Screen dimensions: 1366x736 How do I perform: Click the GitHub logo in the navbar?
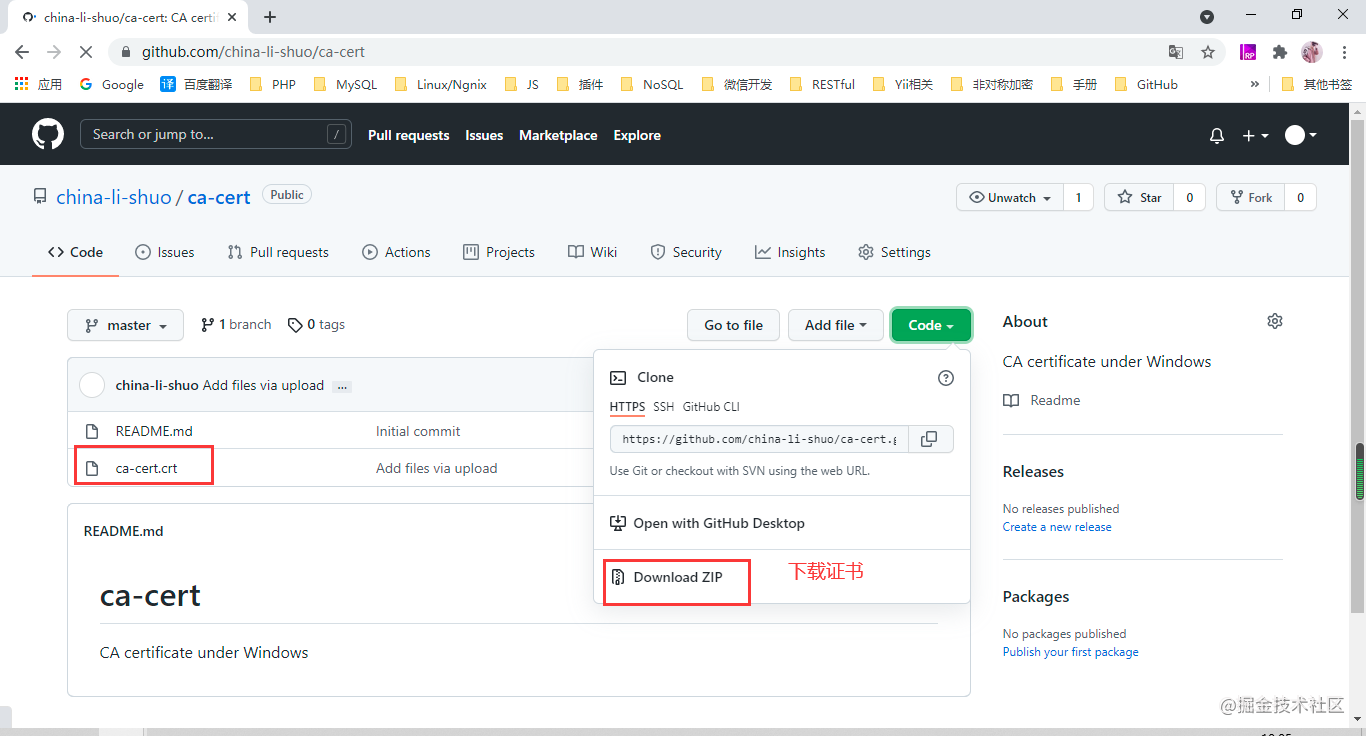[47, 134]
